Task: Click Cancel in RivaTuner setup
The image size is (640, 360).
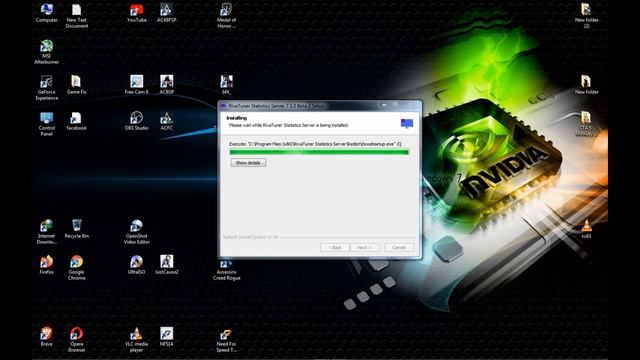Action: tap(399, 248)
